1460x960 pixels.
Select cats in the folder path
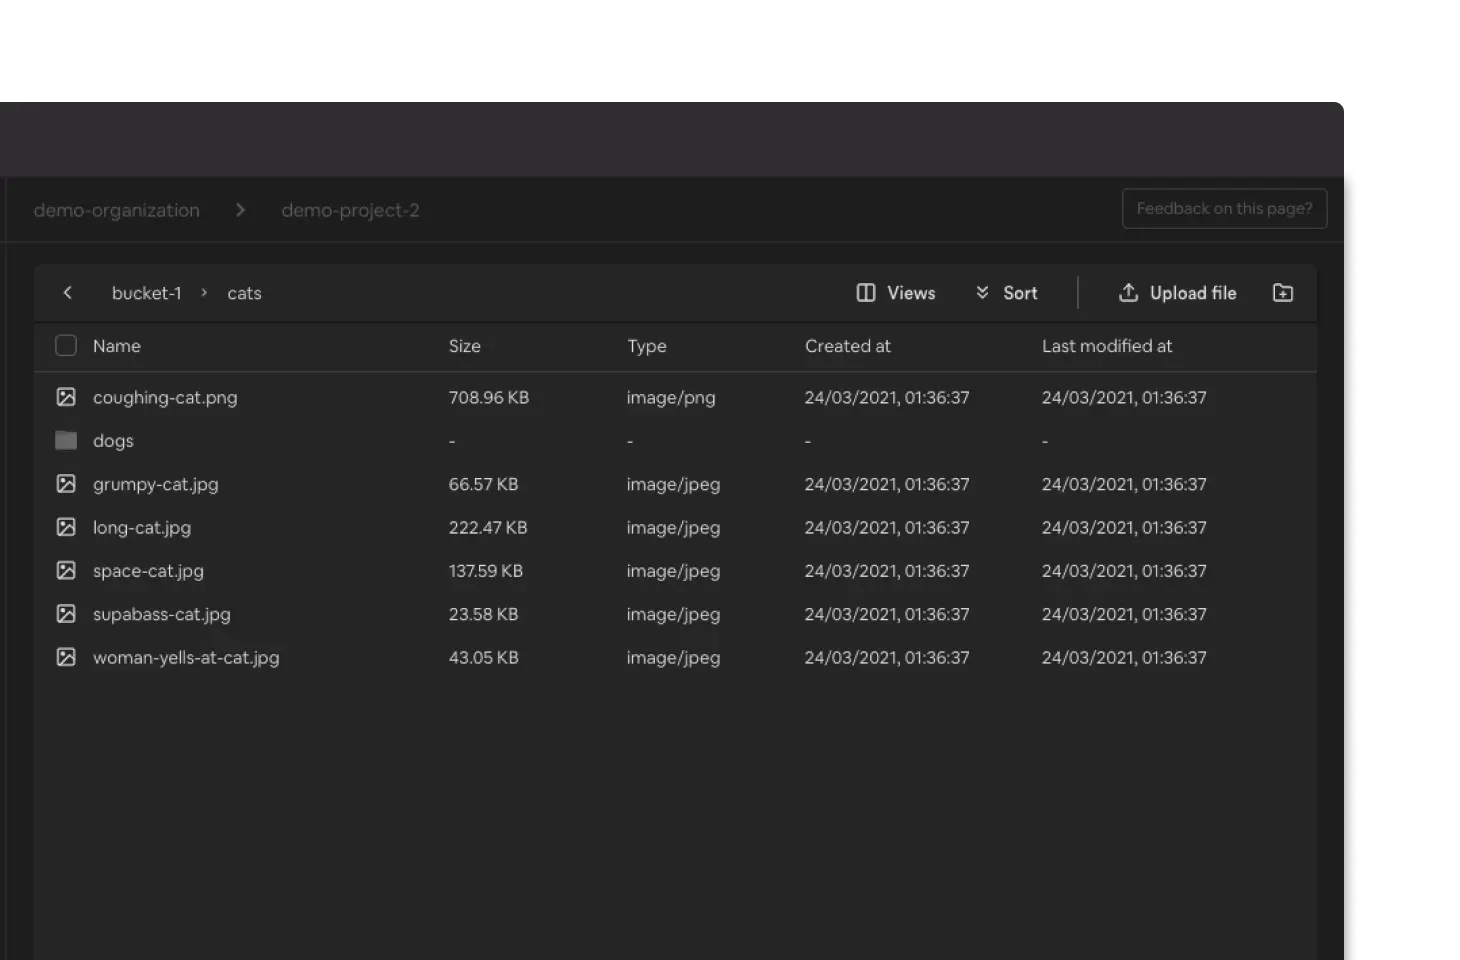tap(244, 293)
